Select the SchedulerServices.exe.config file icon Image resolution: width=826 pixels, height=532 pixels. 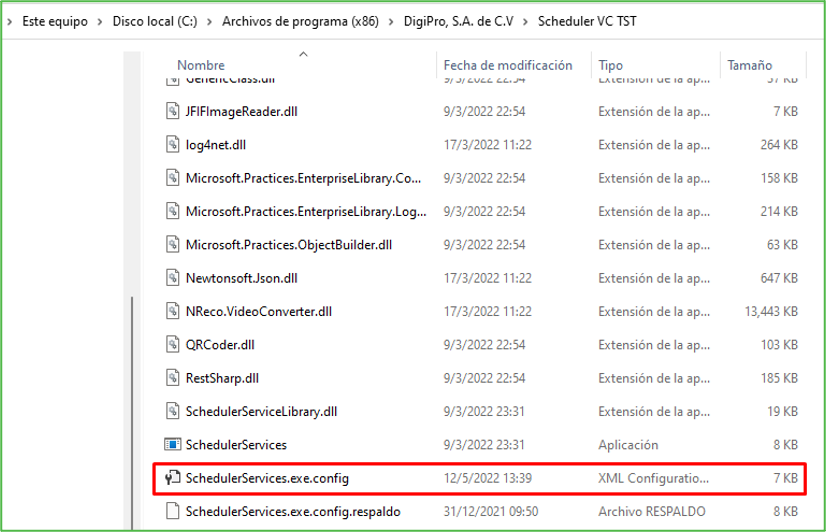point(172,479)
